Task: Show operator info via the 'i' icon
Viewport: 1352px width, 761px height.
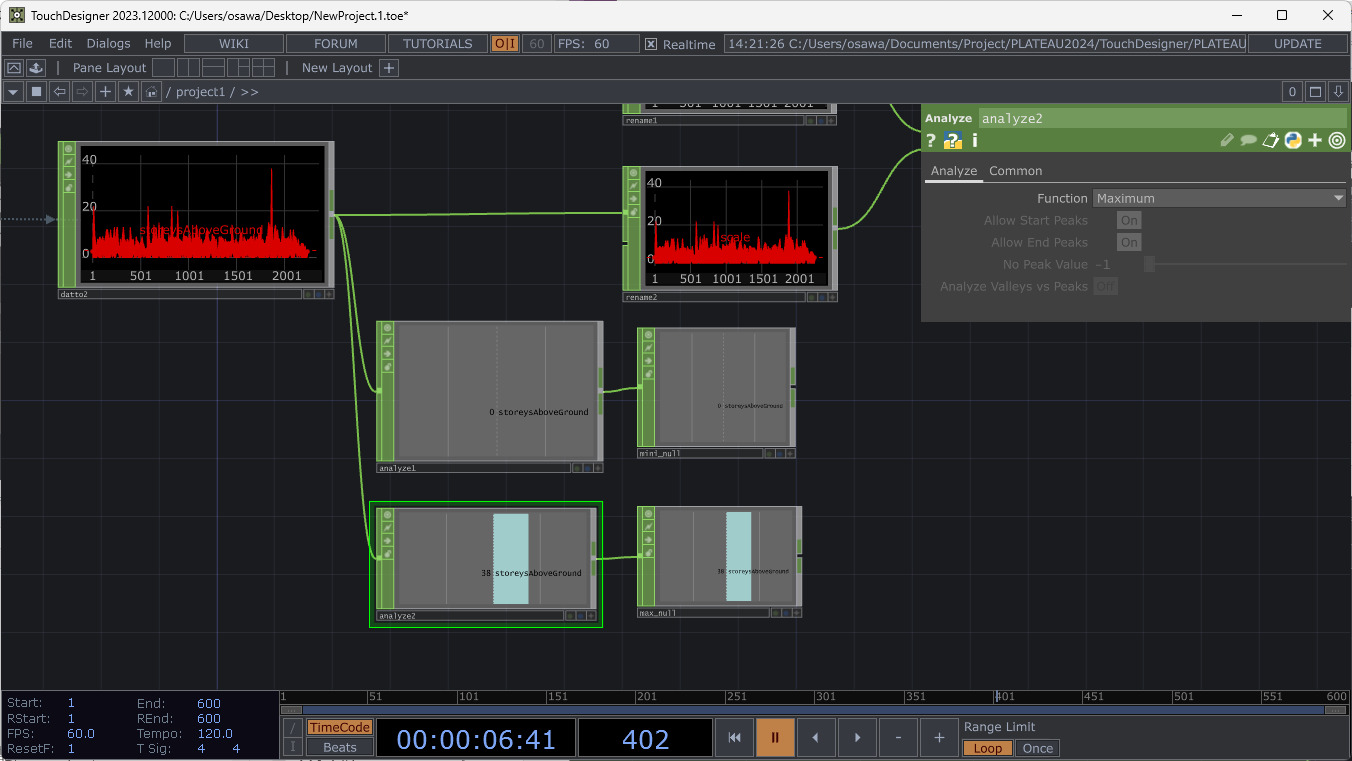Action: click(x=974, y=141)
